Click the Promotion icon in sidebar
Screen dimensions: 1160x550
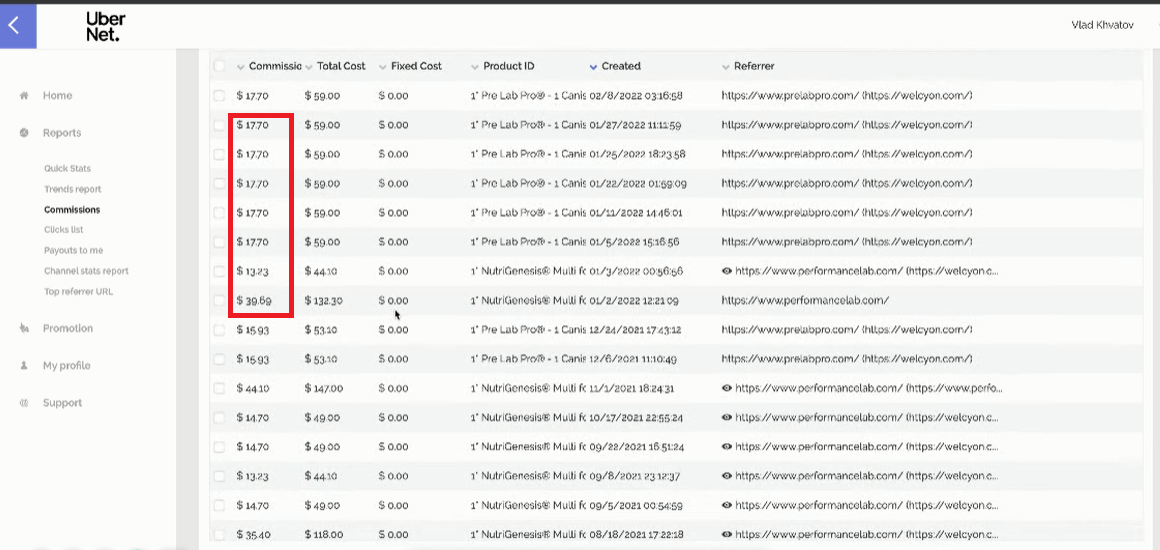[x=24, y=328]
